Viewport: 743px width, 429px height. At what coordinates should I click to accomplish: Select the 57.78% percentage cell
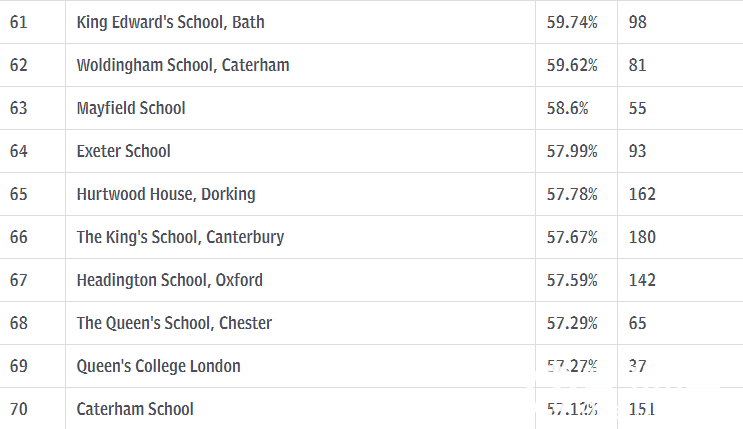pyautogui.click(x=576, y=194)
